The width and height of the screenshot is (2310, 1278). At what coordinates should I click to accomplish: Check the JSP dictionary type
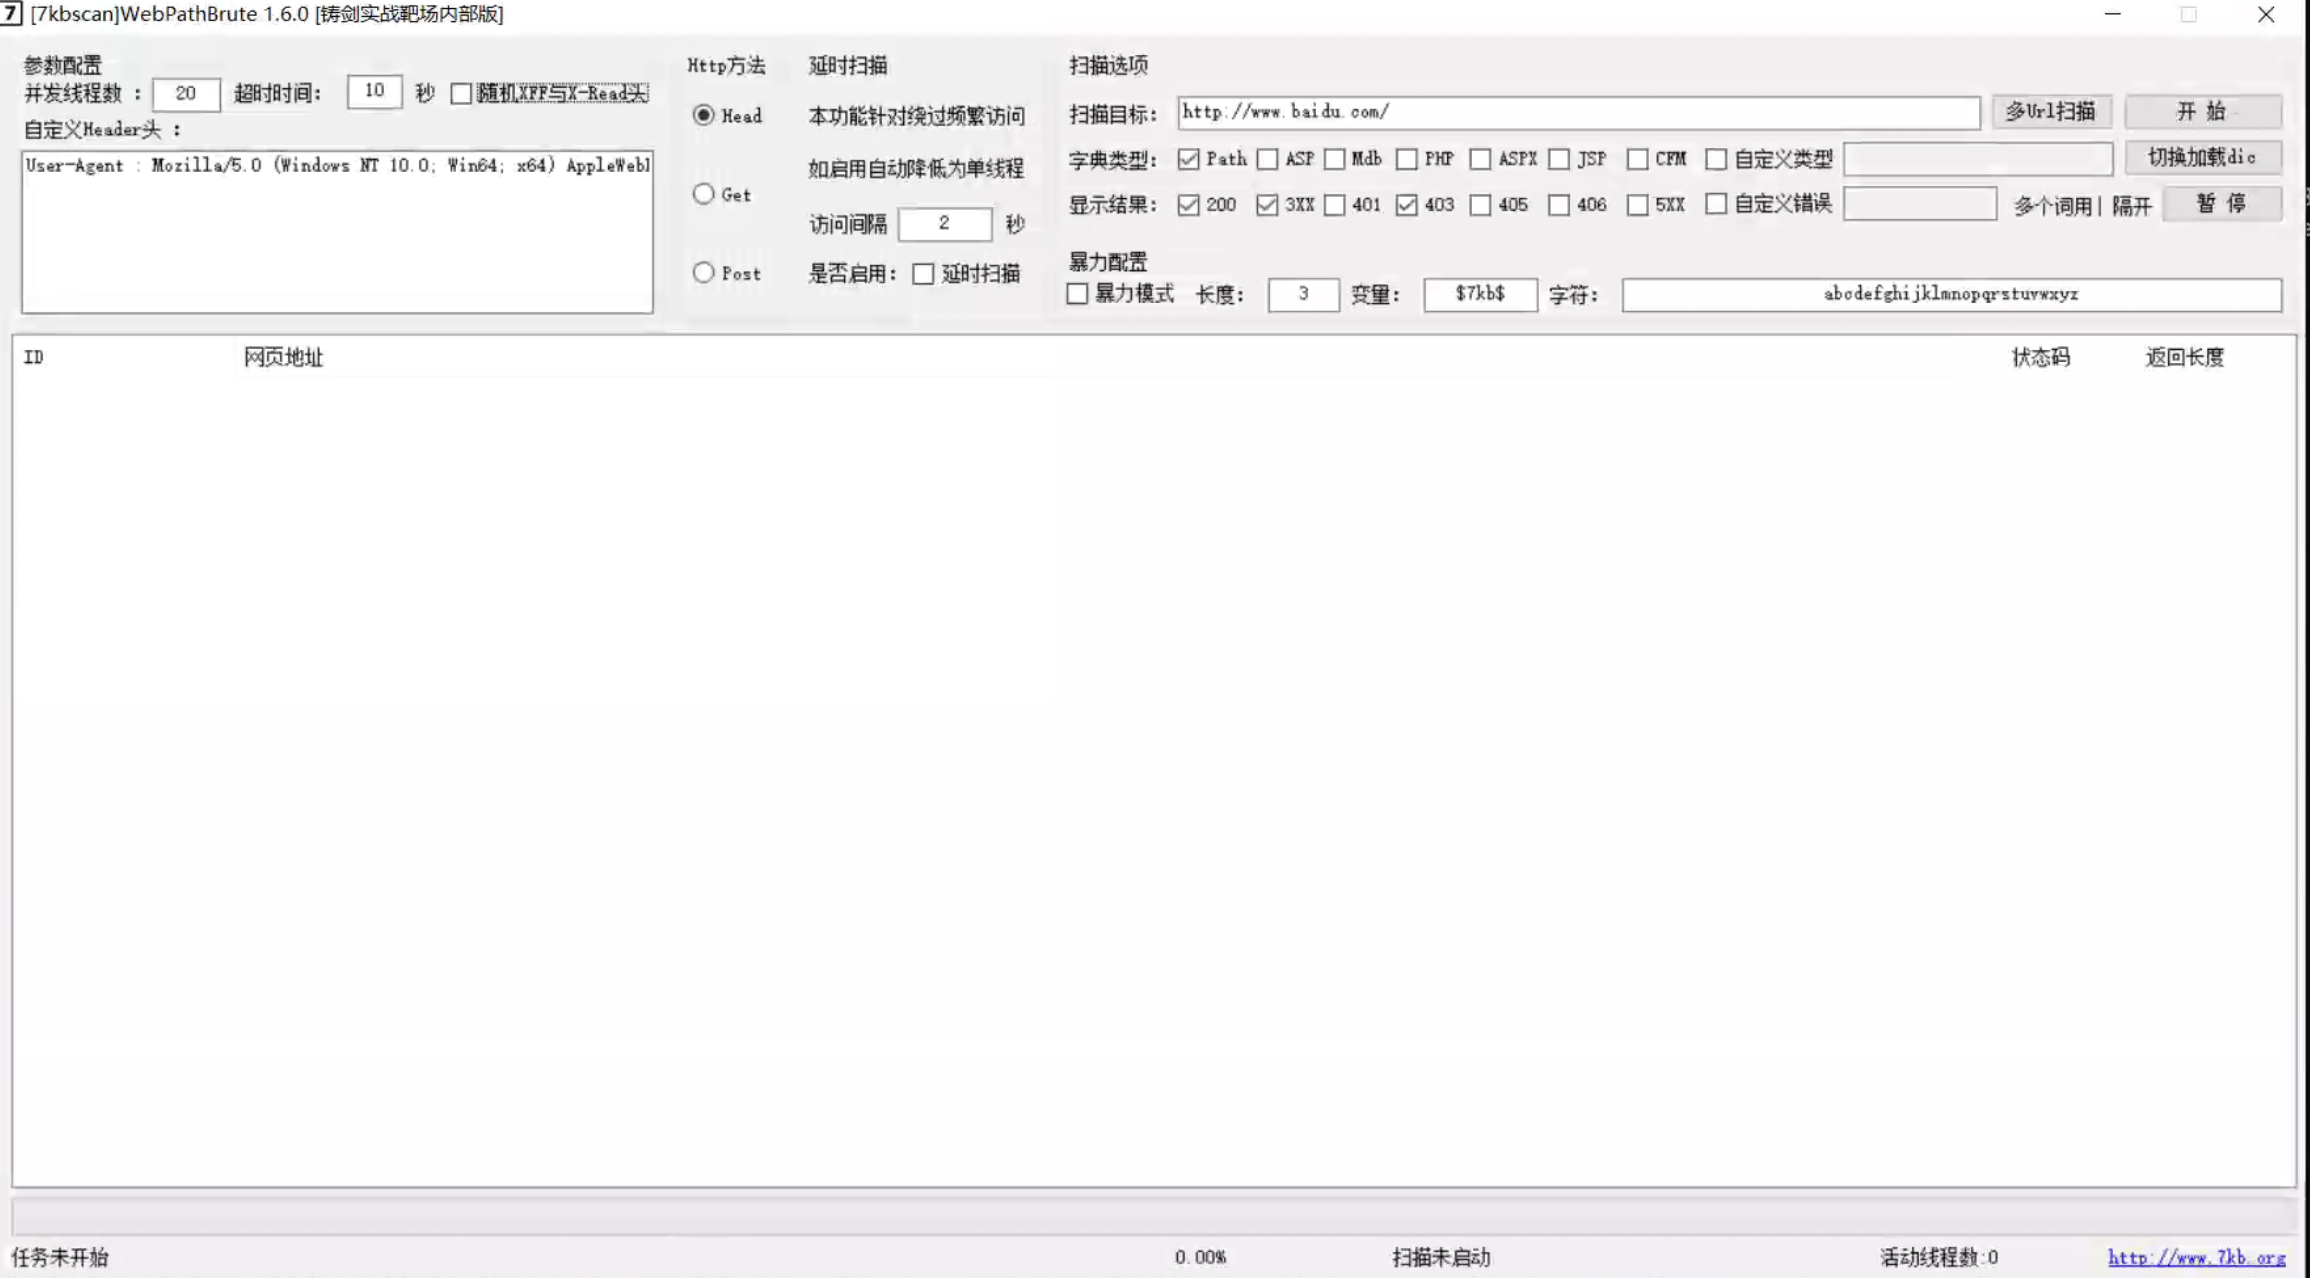click(x=1559, y=158)
